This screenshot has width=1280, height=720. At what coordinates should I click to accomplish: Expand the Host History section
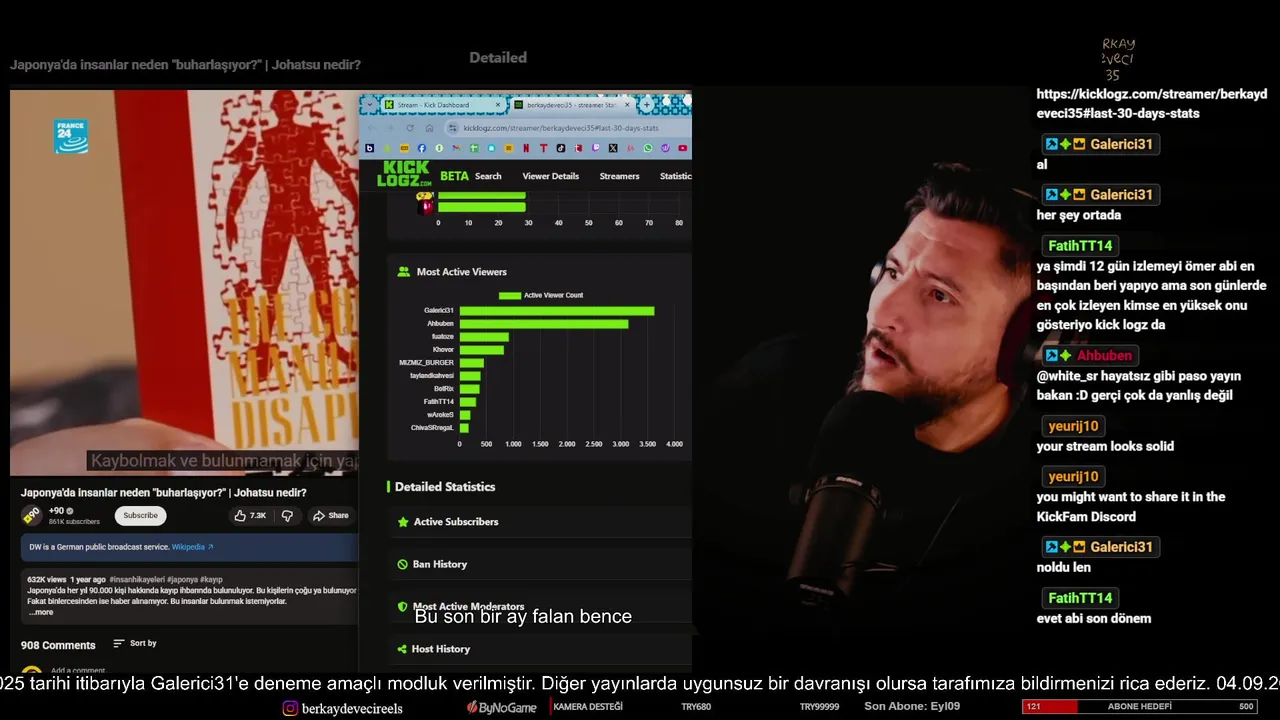tap(540, 649)
